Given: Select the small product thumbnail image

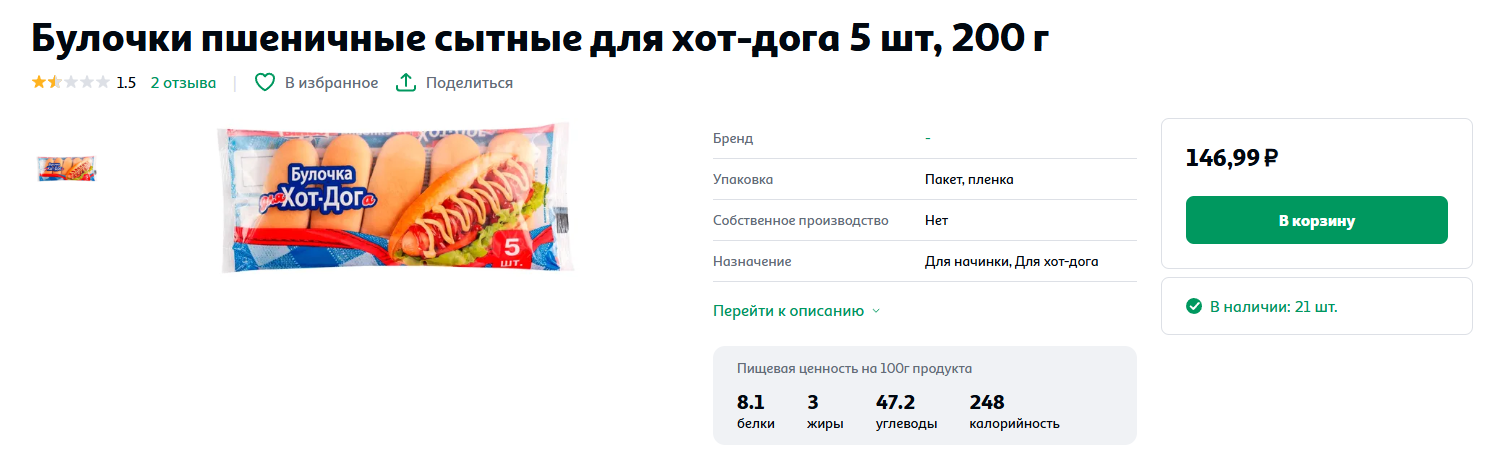Looking at the screenshot, I should click(x=66, y=168).
